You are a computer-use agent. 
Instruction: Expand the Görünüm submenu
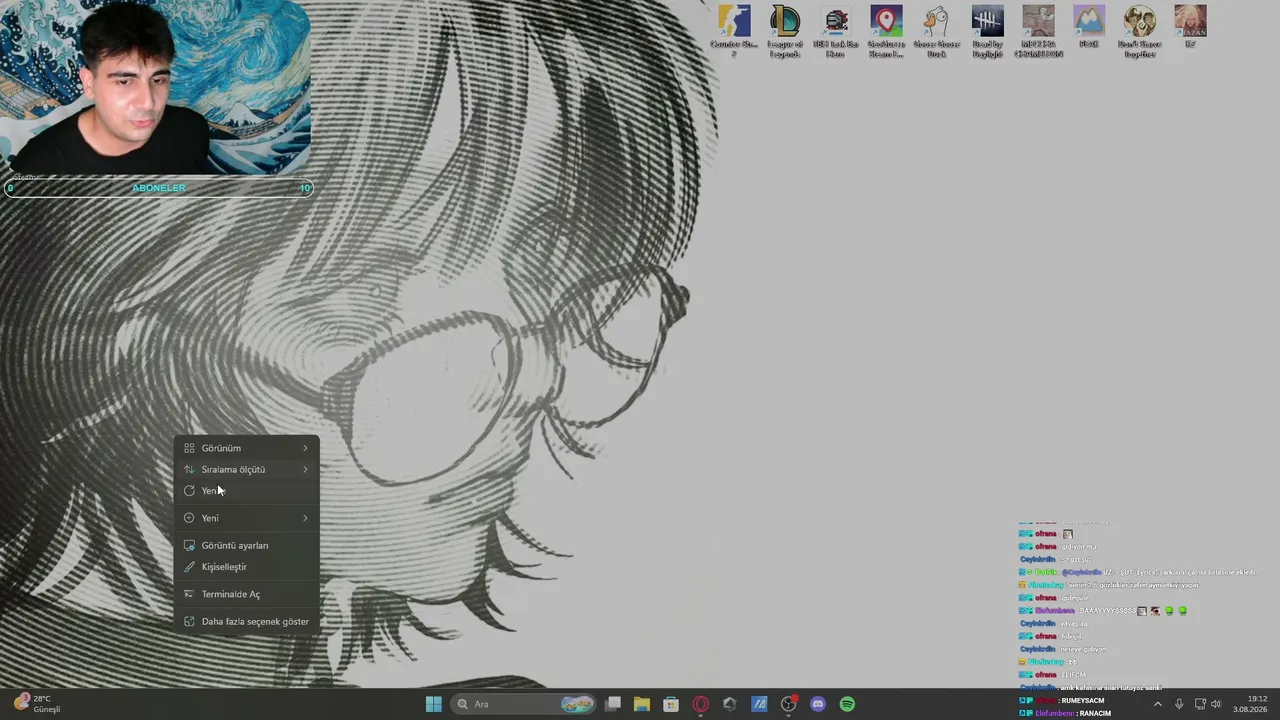(246, 448)
